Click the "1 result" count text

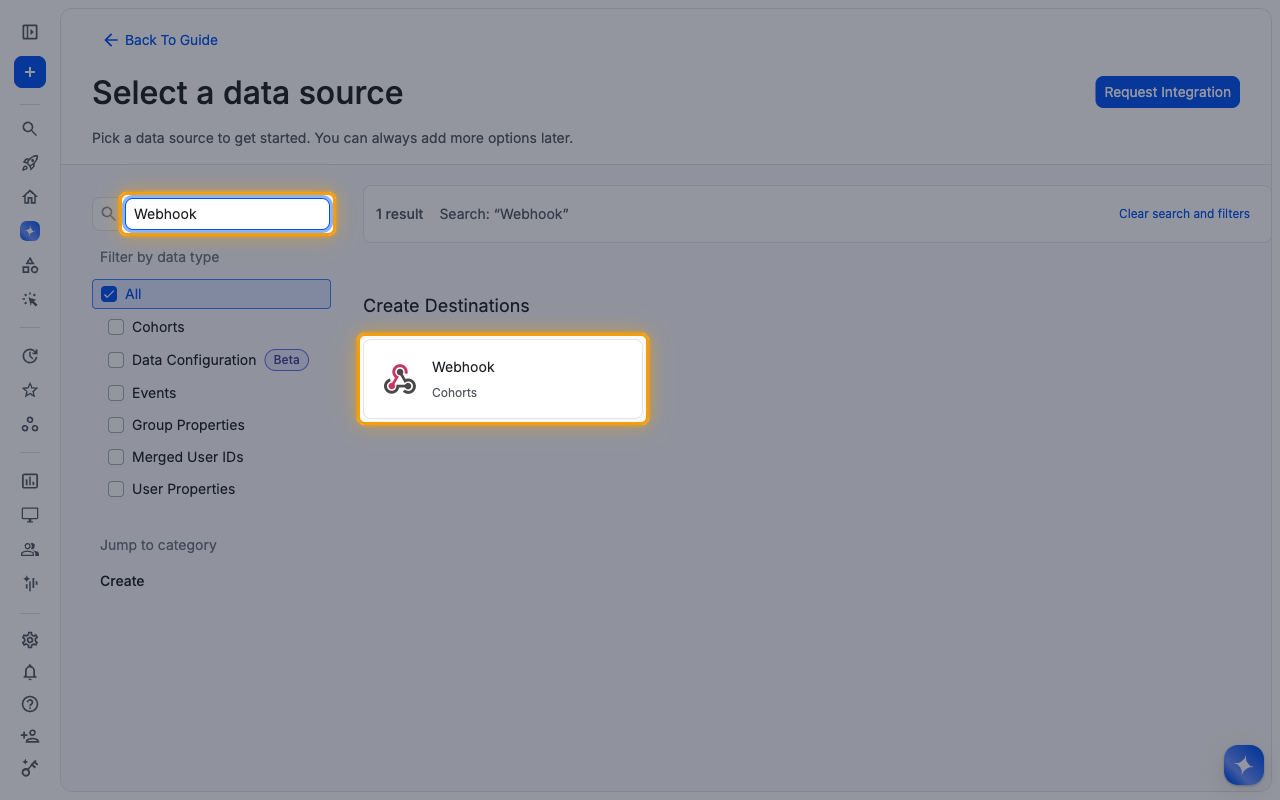[399, 214]
